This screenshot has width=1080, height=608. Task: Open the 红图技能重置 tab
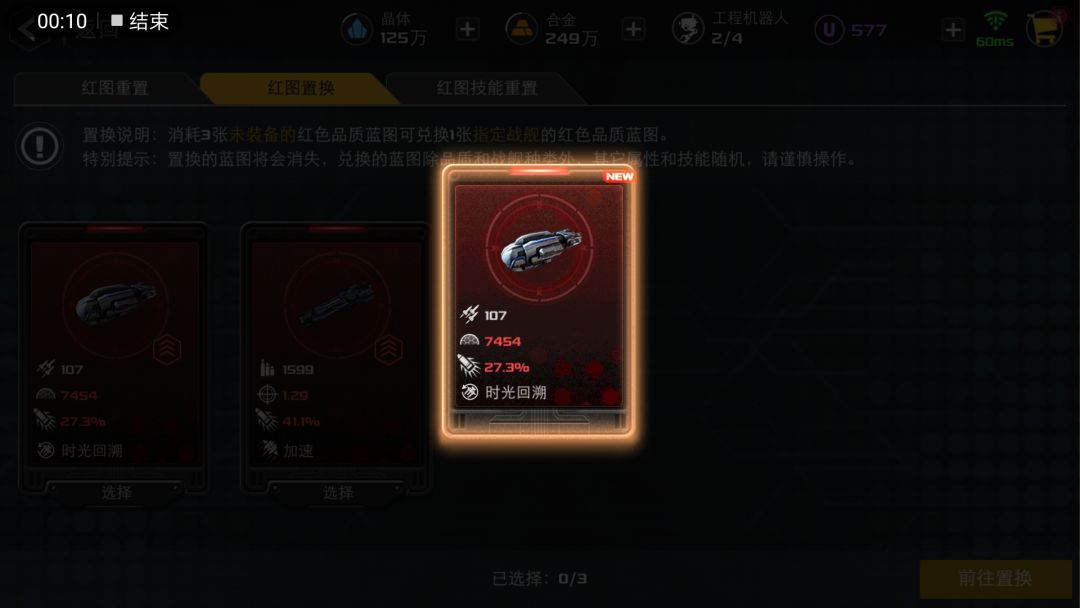(x=486, y=88)
